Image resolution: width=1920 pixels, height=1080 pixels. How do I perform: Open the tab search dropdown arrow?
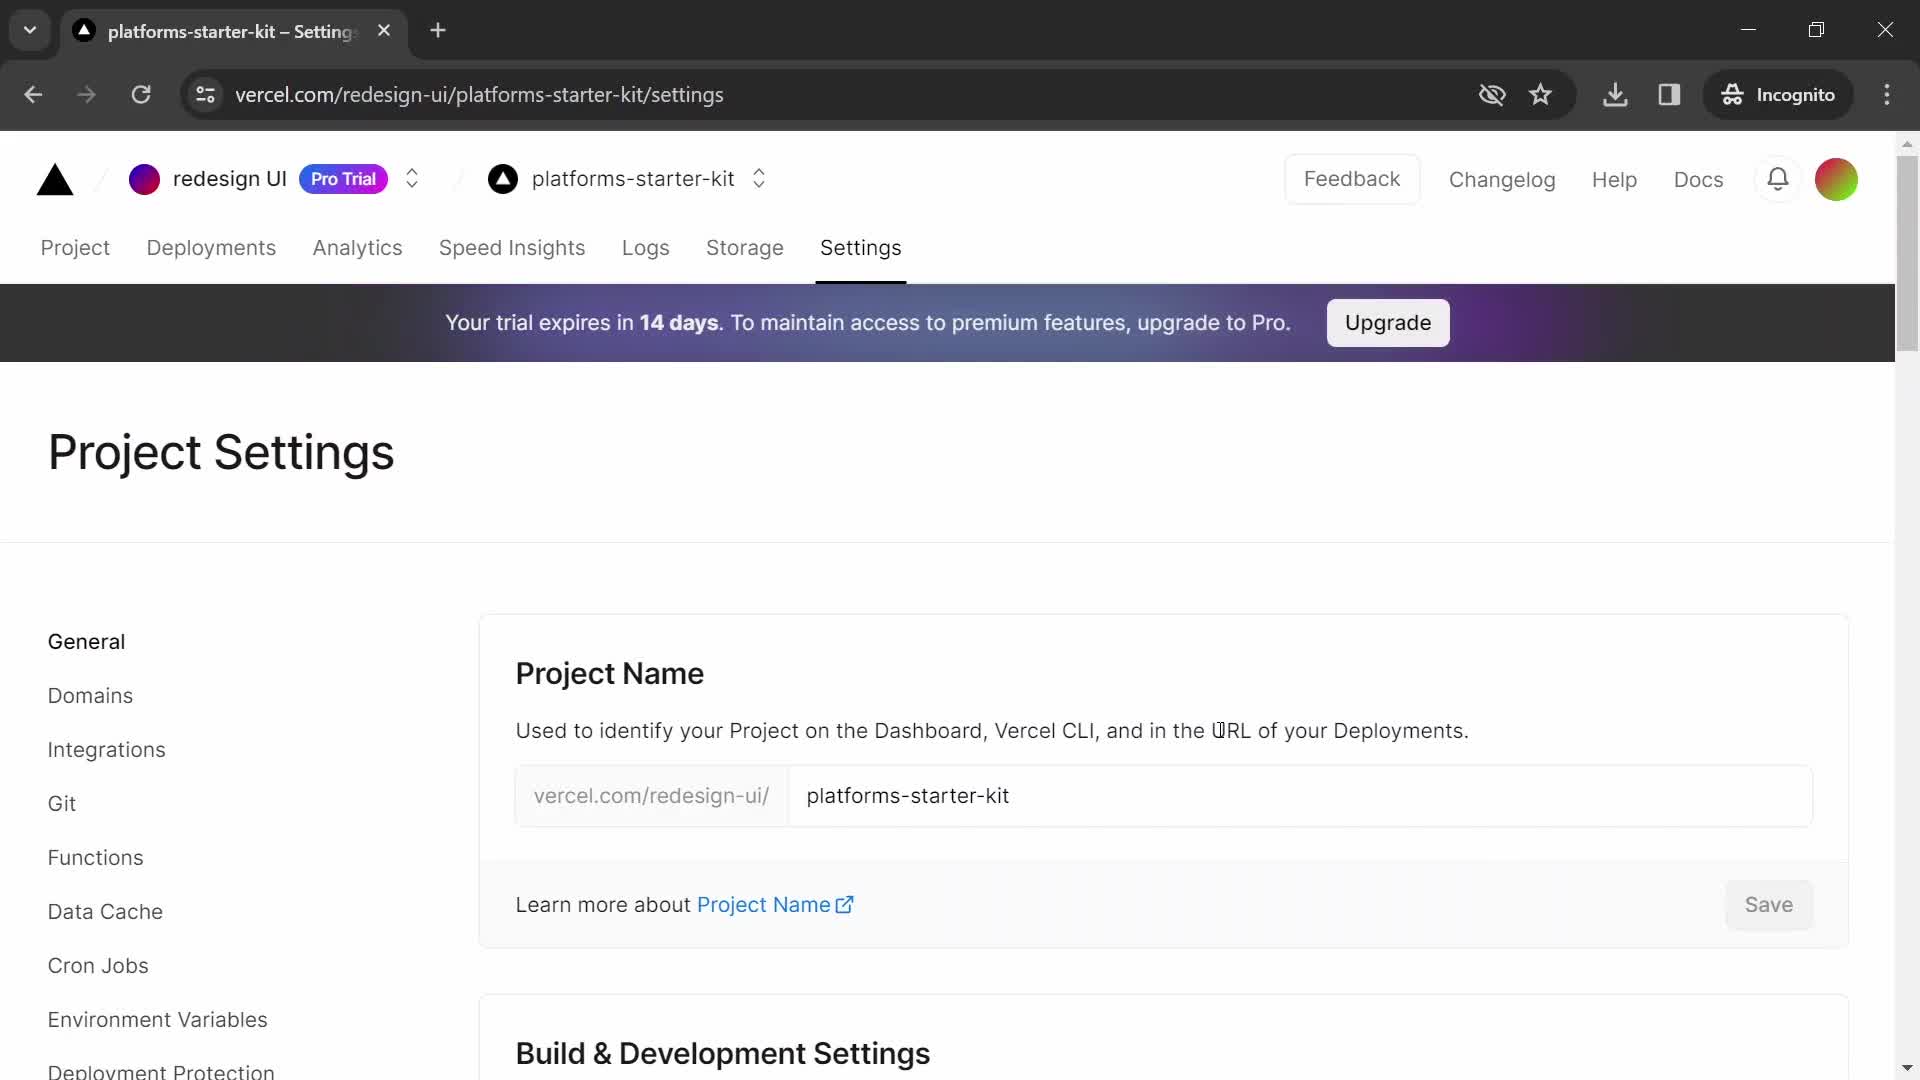pos(30,30)
